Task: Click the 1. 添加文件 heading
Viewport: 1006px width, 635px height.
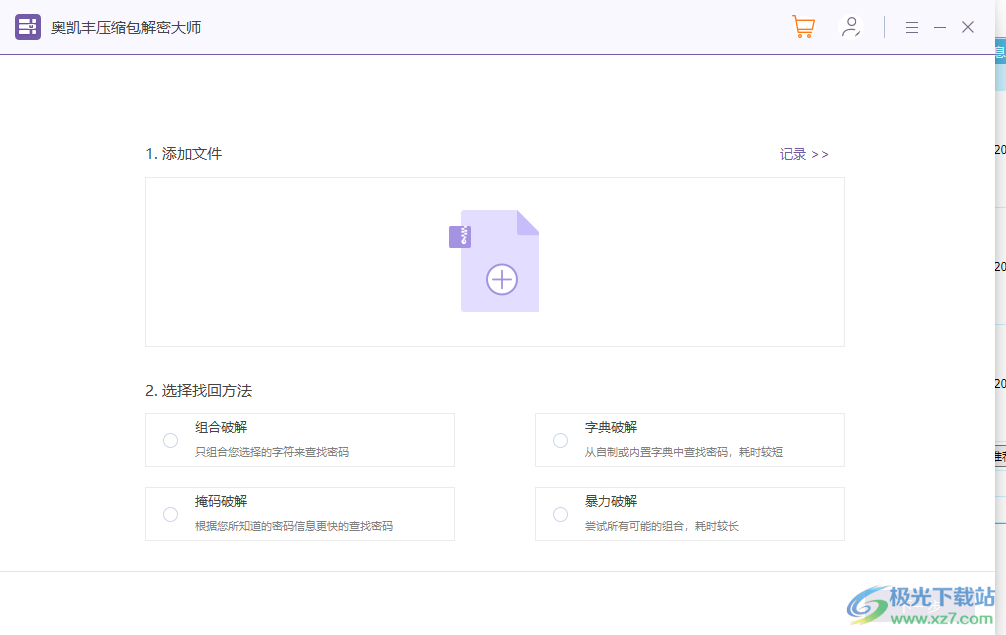Action: pos(183,154)
